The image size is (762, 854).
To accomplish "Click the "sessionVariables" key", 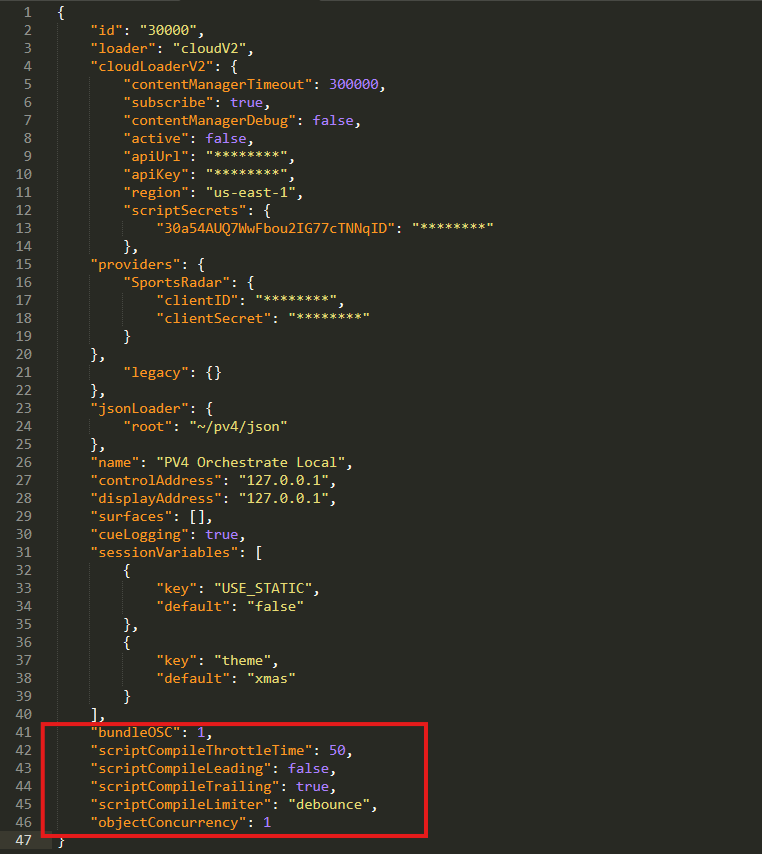I will pos(164,553).
